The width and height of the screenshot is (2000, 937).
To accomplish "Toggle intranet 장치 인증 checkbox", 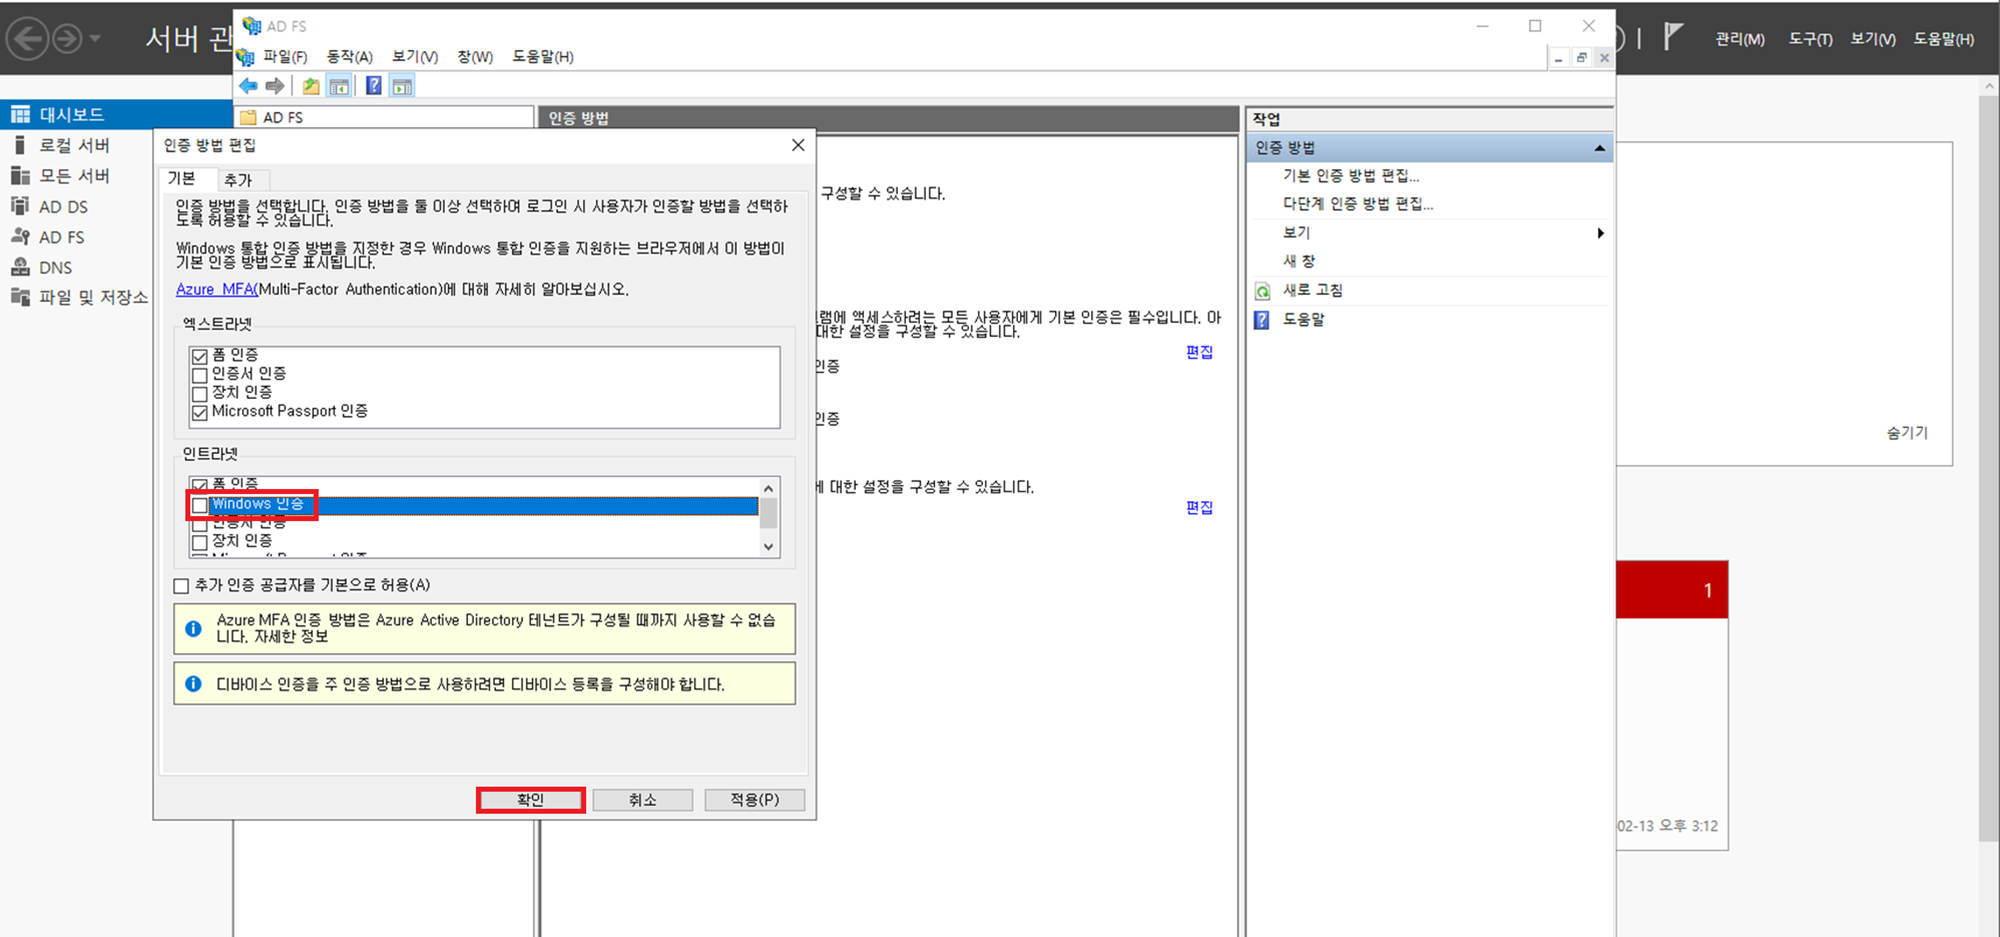I will tap(200, 542).
